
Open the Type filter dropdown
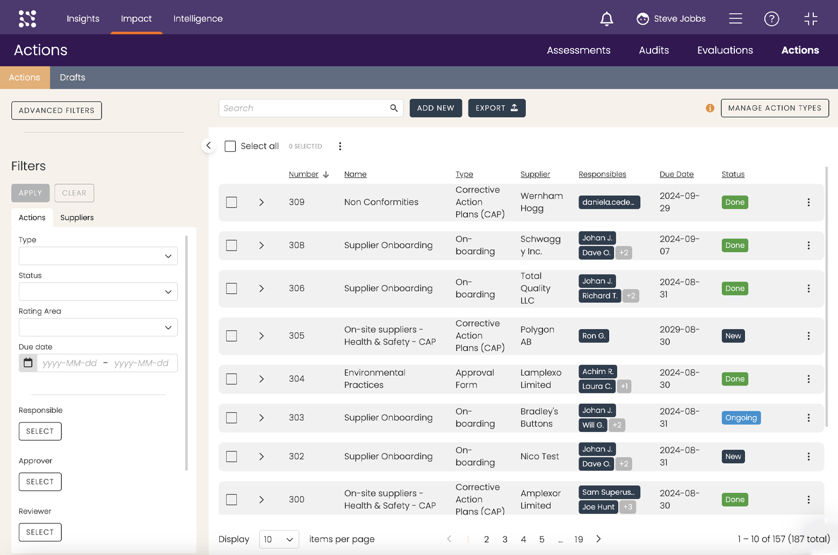pos(98,256)
